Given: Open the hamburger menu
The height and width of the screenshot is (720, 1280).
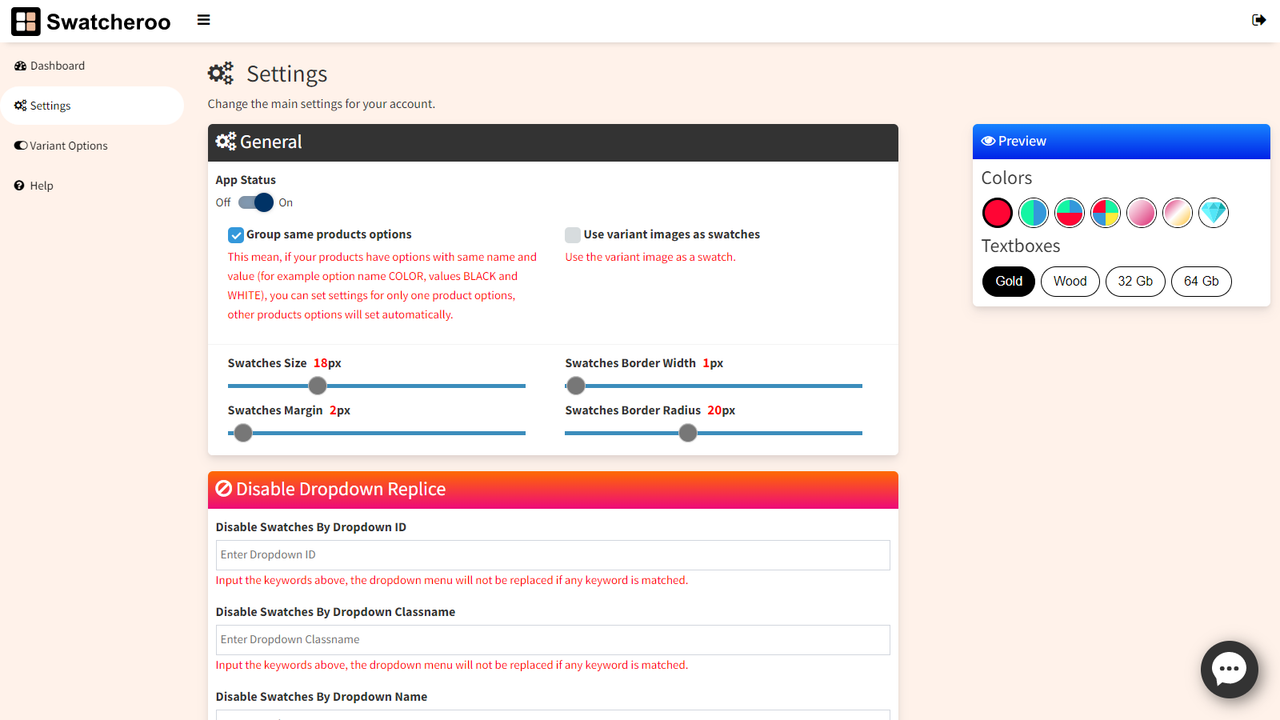Looking at the screenshot, I should coord(203,20).
